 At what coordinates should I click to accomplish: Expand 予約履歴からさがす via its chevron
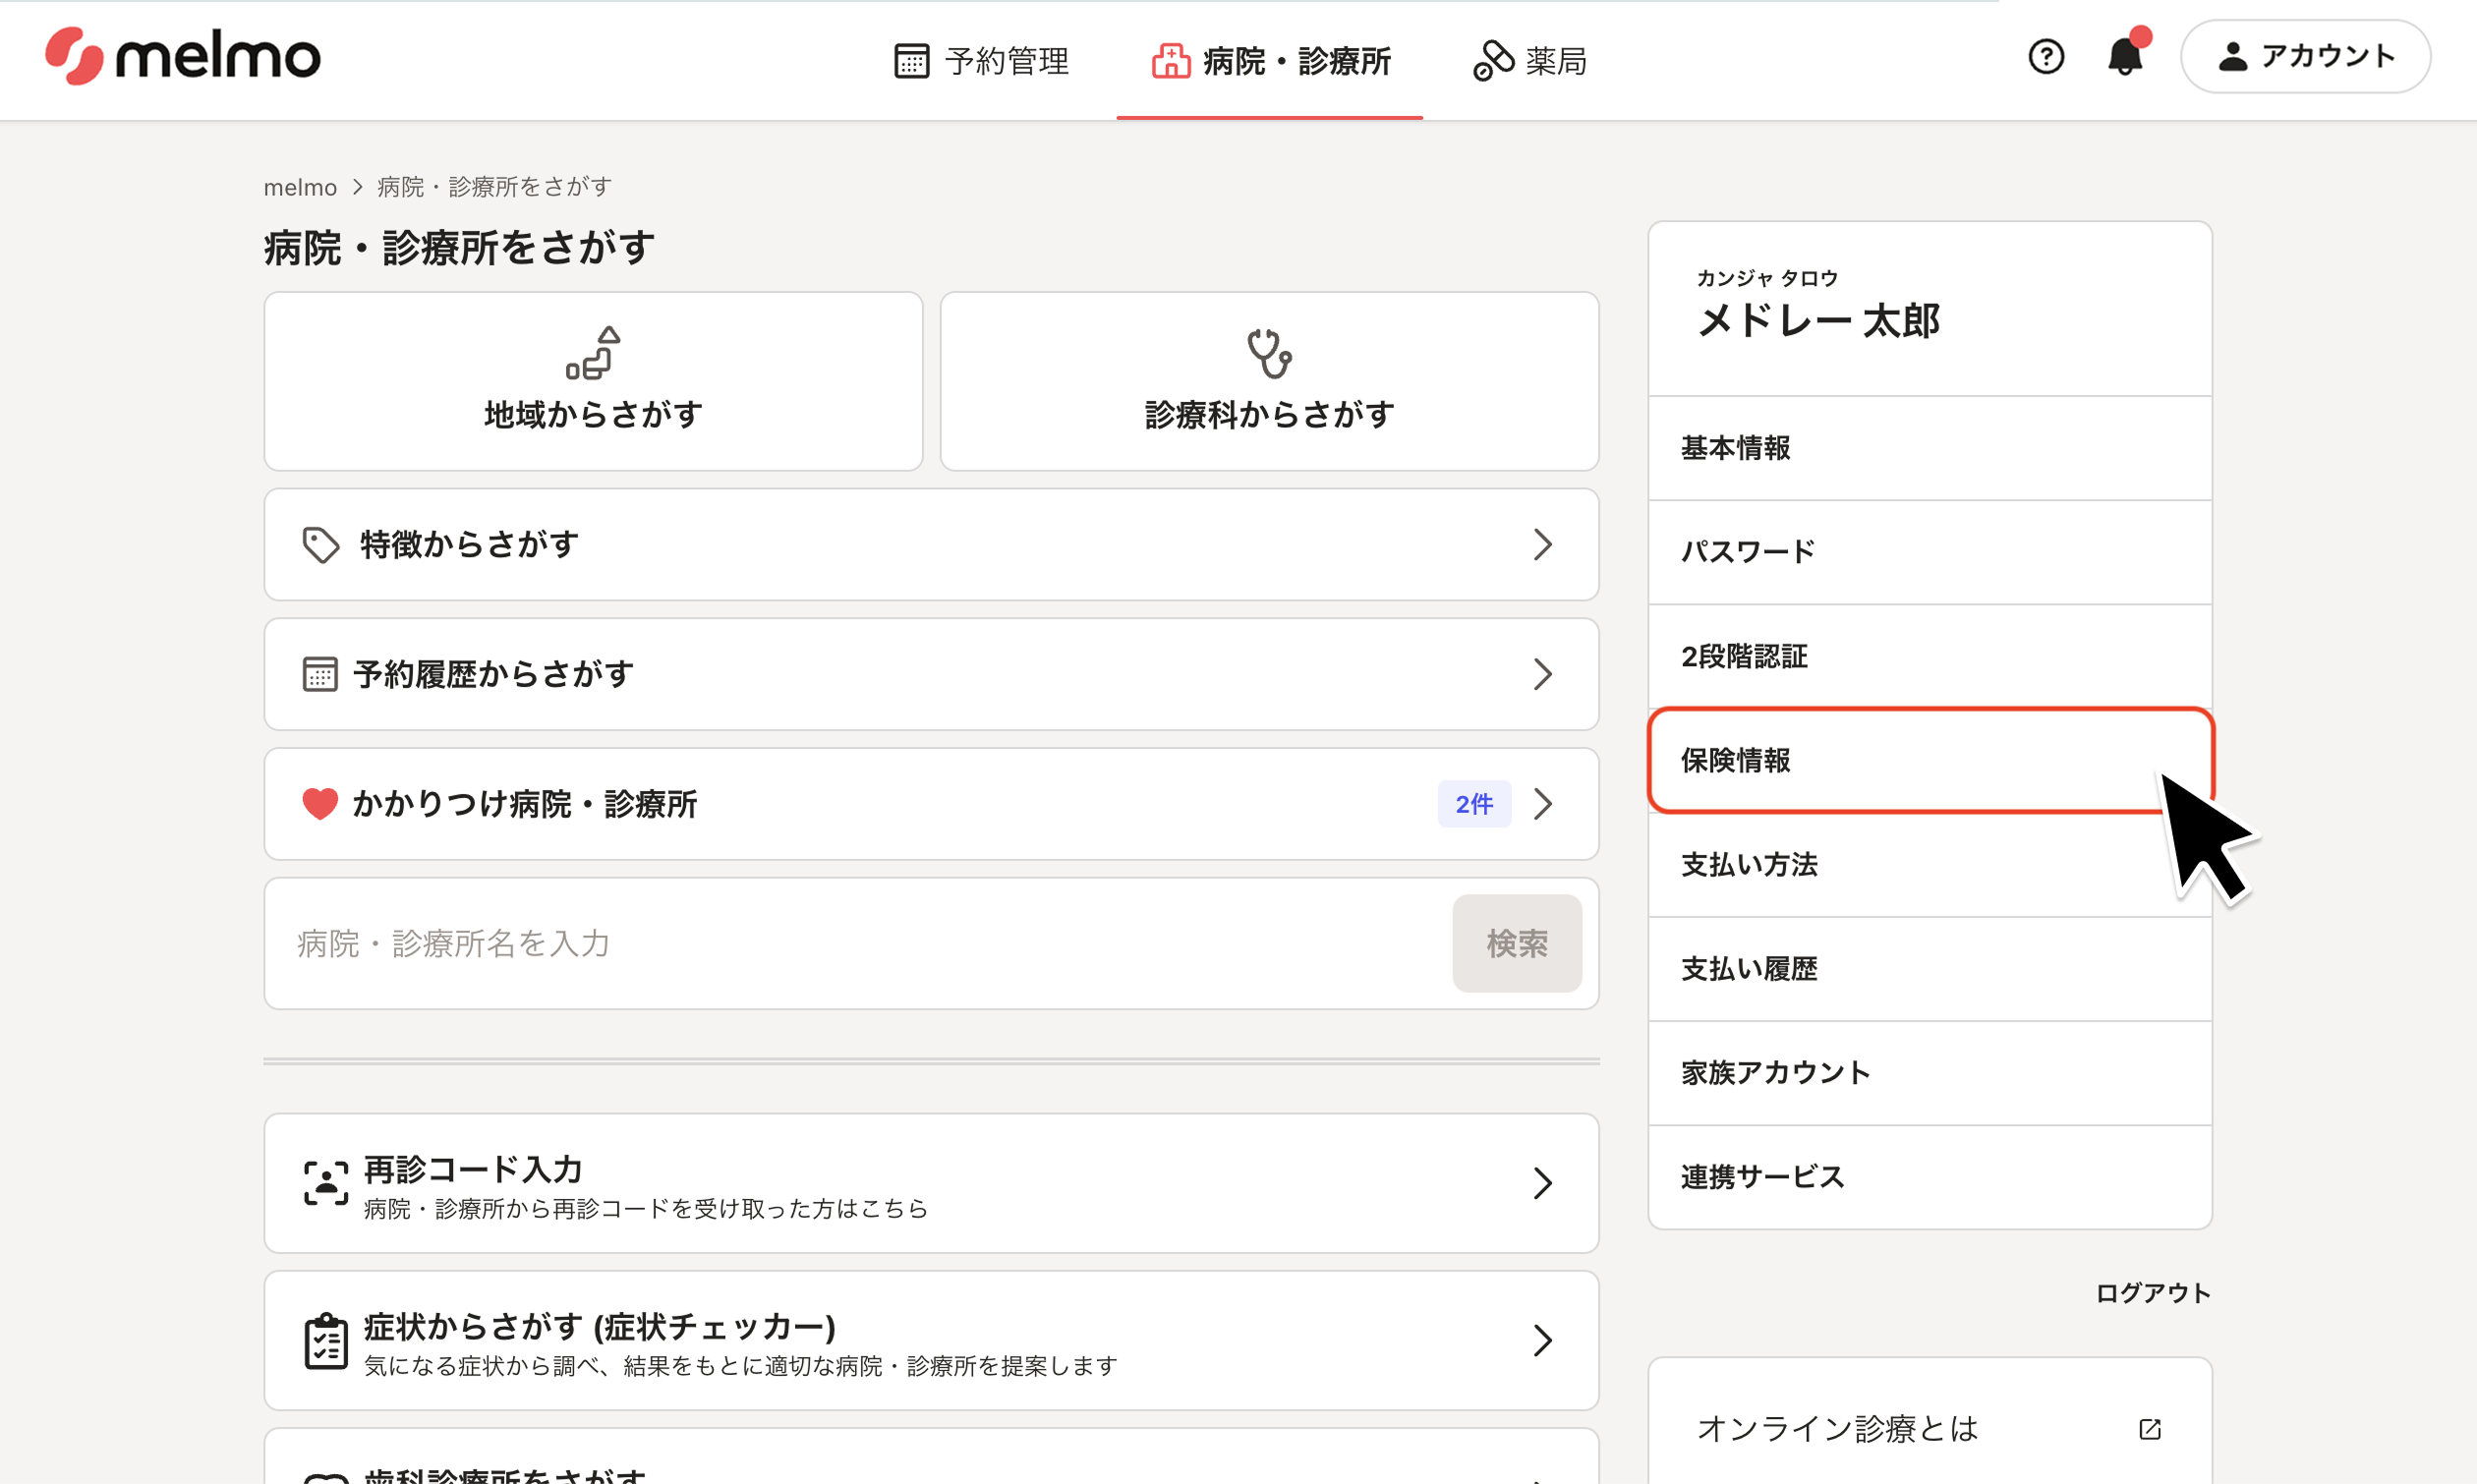(1542, 675)
